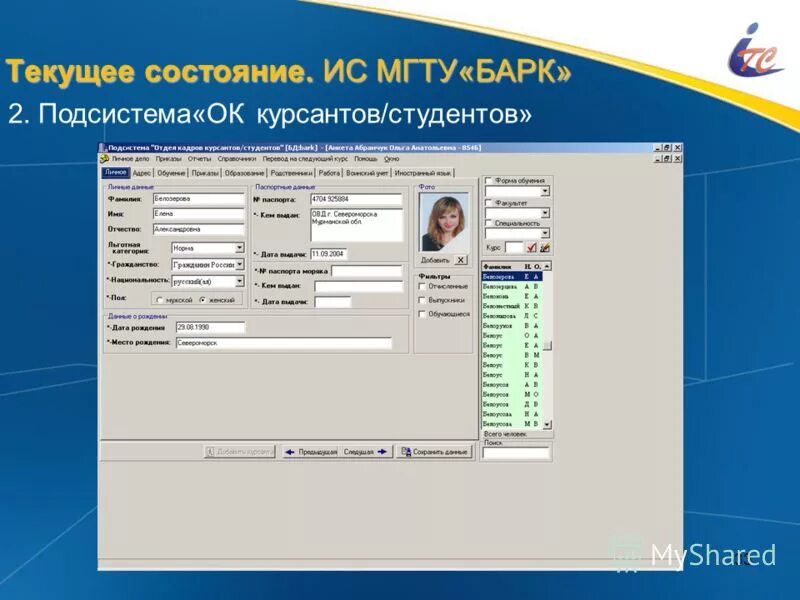Open the Гражданство dropdown
This screenshot has width=800, height=600.
[x=239, y=264]
